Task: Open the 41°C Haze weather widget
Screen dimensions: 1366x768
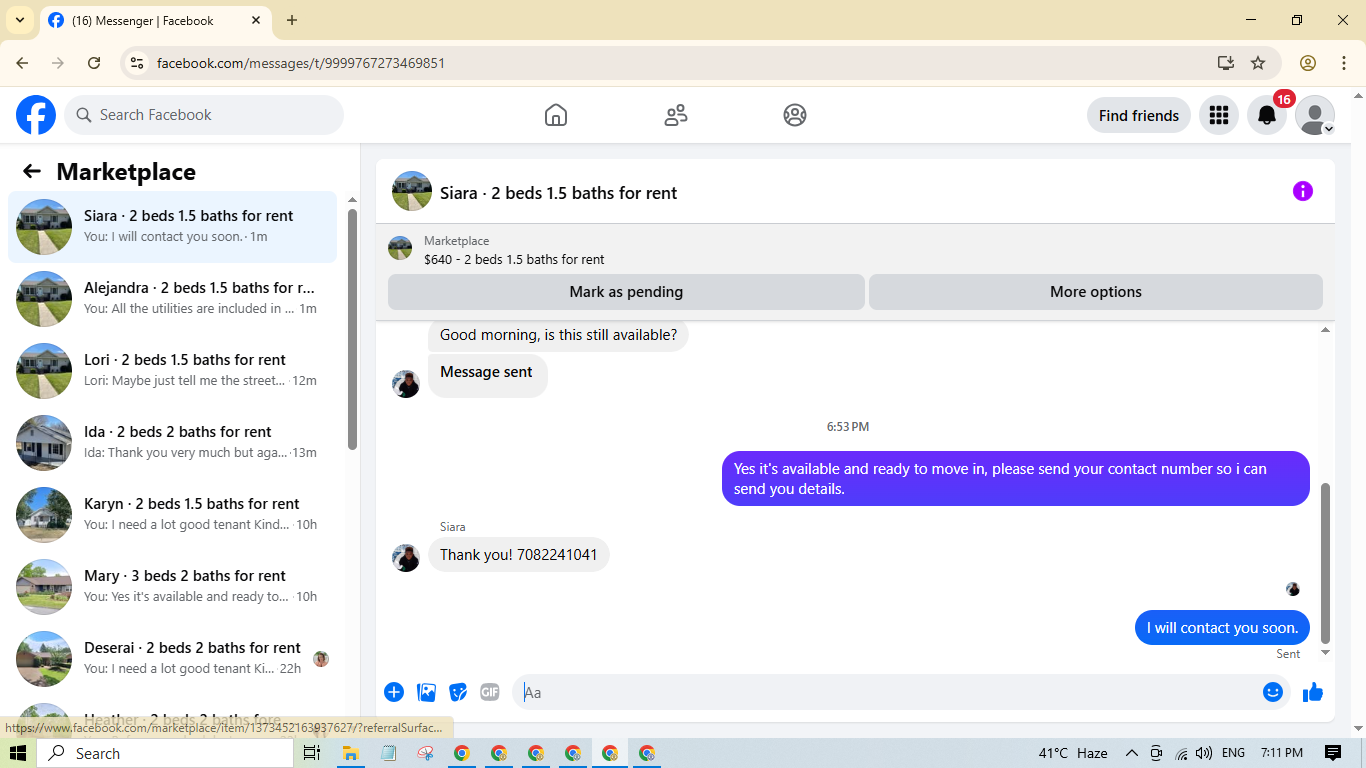Action: [x=1073, y=753]
